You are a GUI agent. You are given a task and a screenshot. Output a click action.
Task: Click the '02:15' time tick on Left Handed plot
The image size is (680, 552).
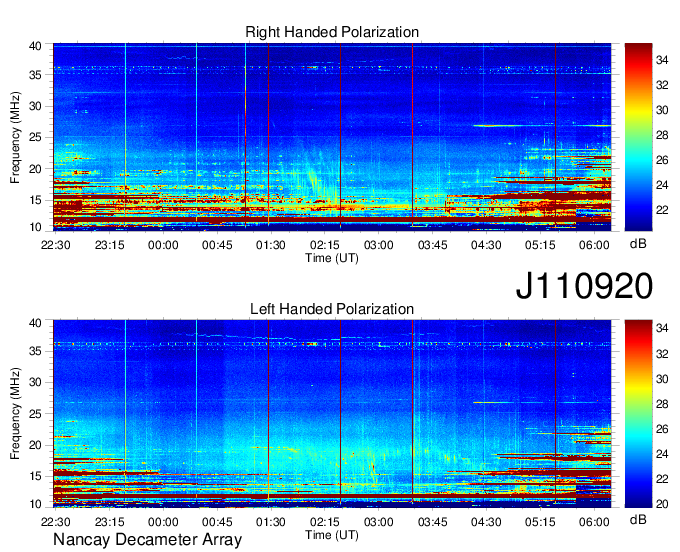click(324, 522)
